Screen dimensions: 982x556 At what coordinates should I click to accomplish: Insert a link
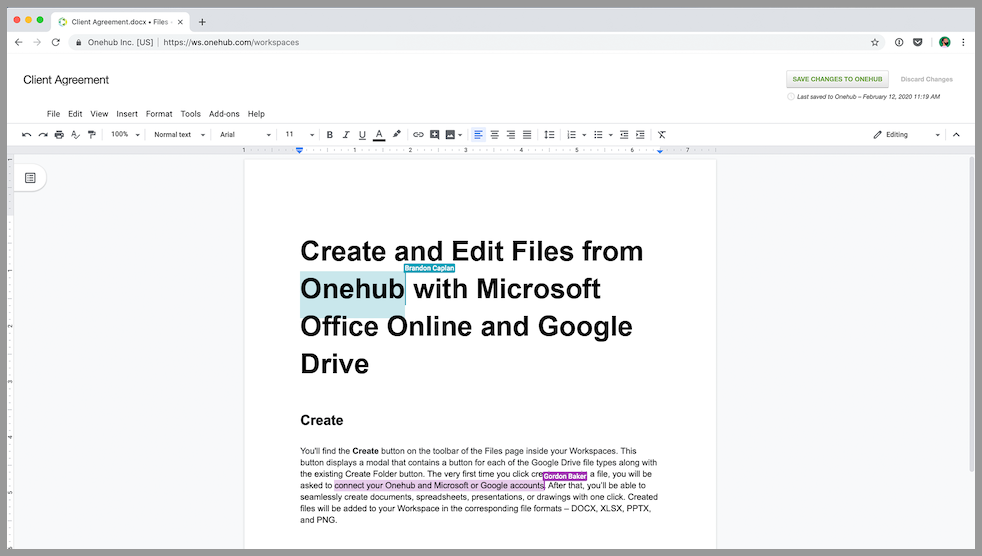[418, 135]
